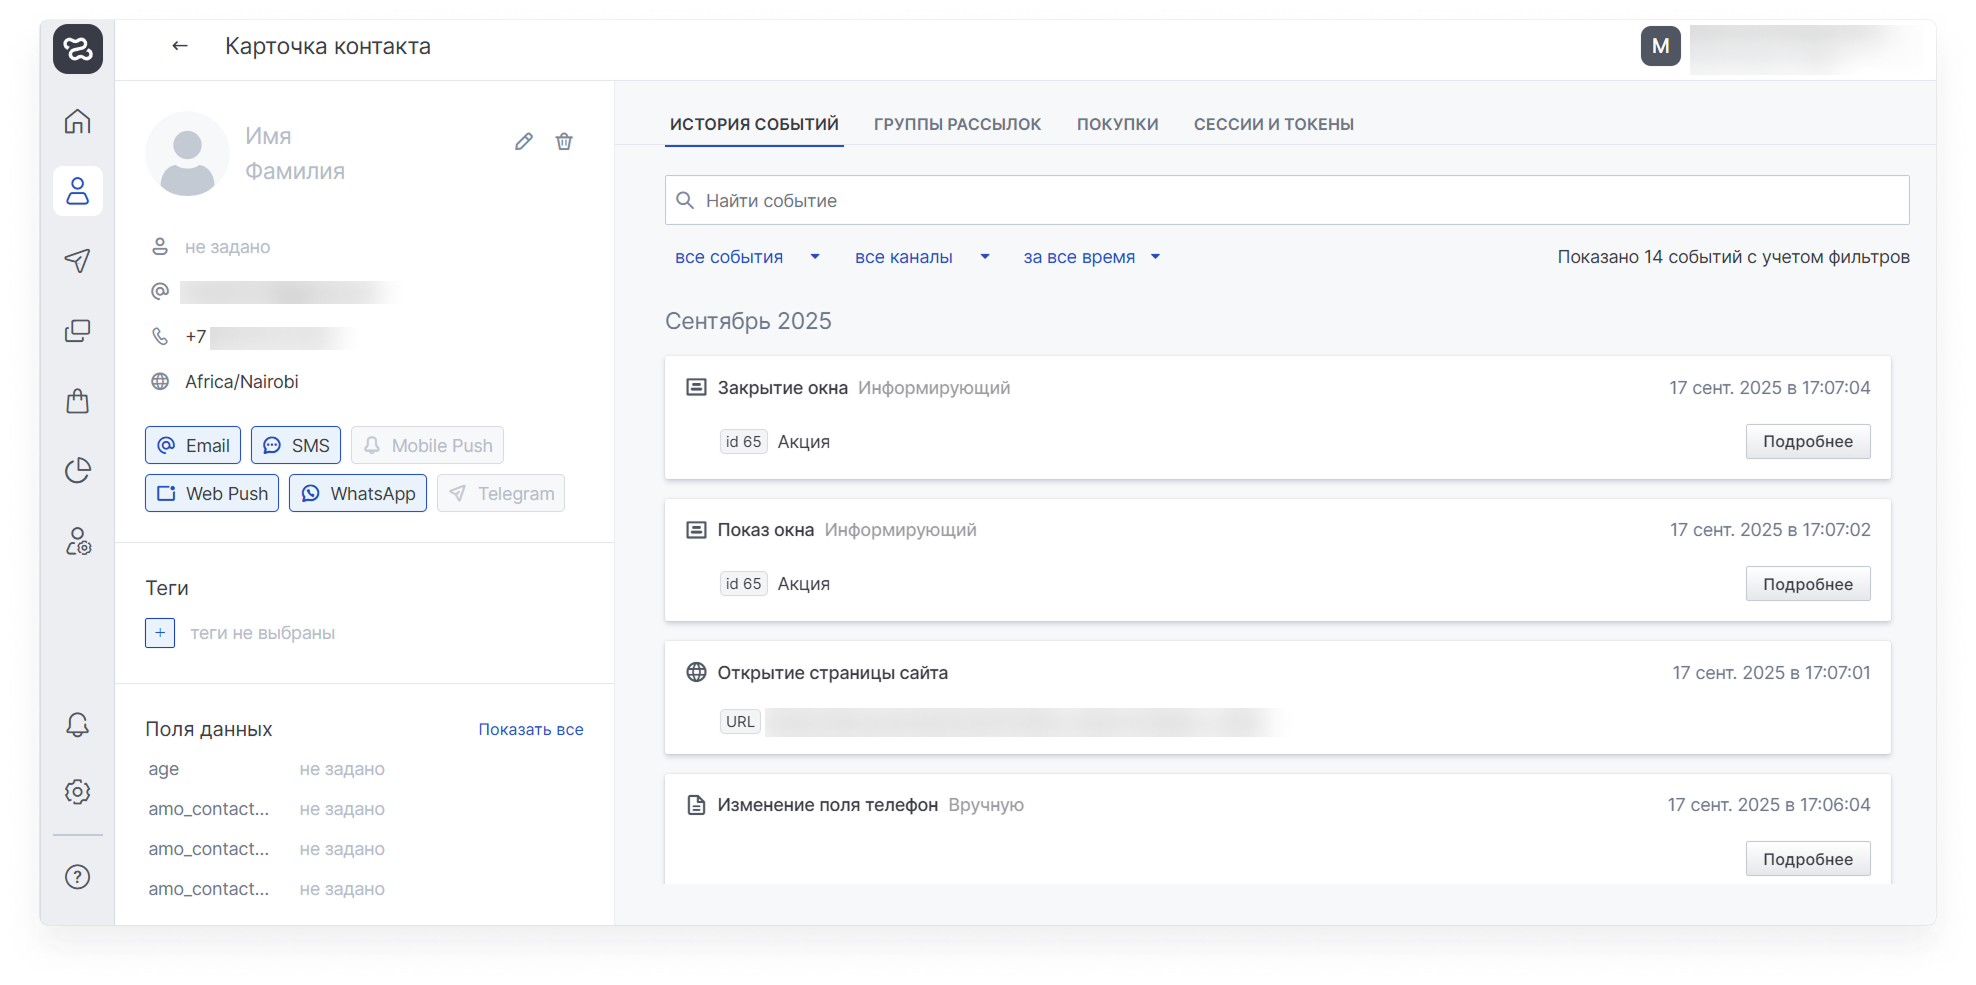This screenshot has height=985, width=1976.
Task: Toggle the SMS channel subscription
Action: coord(296,446)
